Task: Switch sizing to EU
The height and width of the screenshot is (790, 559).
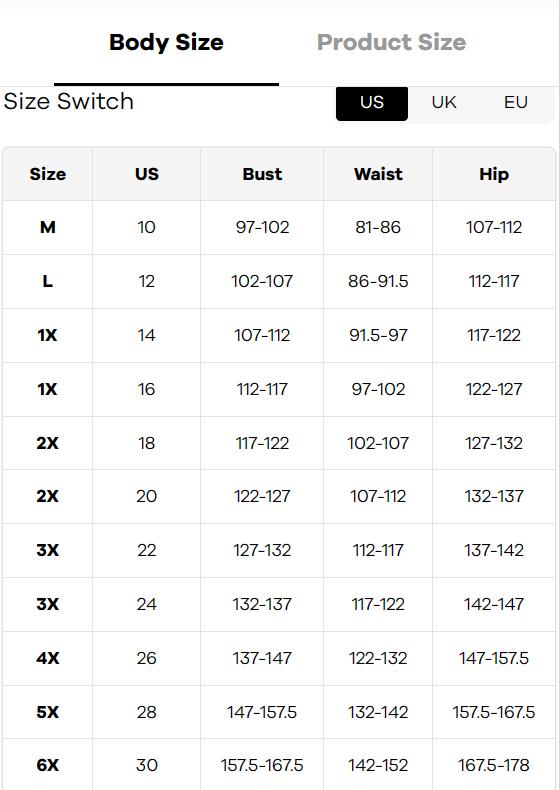Action: point(516,103)
